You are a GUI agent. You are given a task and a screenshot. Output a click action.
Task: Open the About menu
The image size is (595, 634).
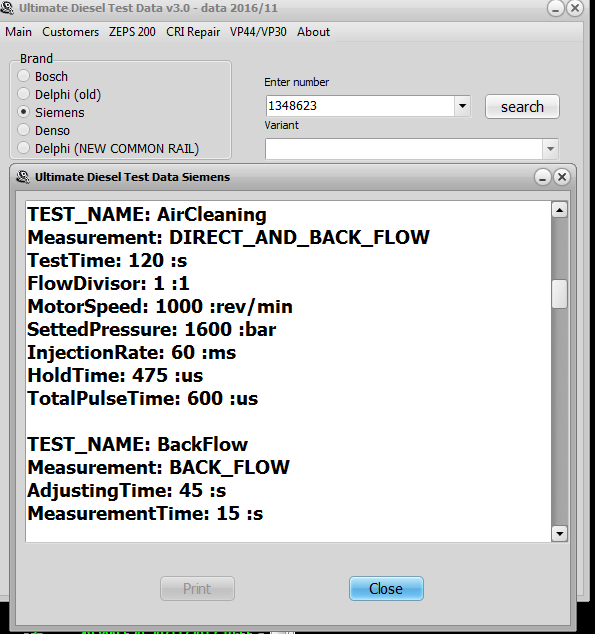point(313,32)
